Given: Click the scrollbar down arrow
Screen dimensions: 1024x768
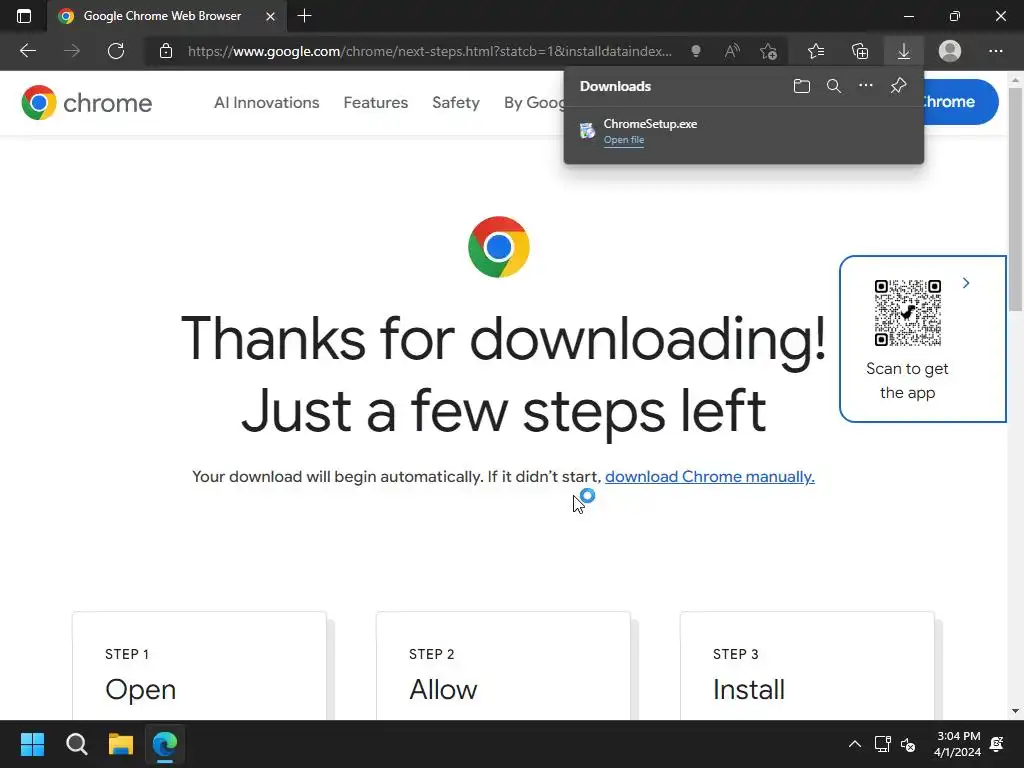Looking at the screenshot, I should [1015, 711].
